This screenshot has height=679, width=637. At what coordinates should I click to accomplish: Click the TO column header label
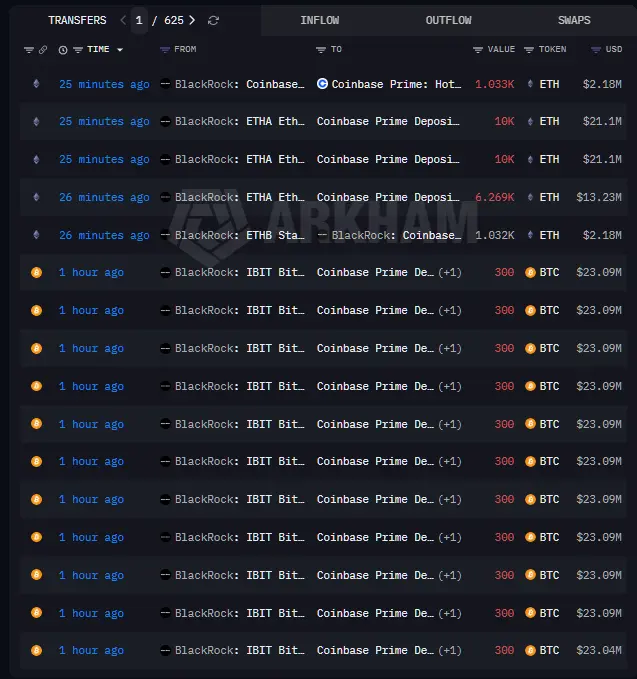tap(336, 49)
